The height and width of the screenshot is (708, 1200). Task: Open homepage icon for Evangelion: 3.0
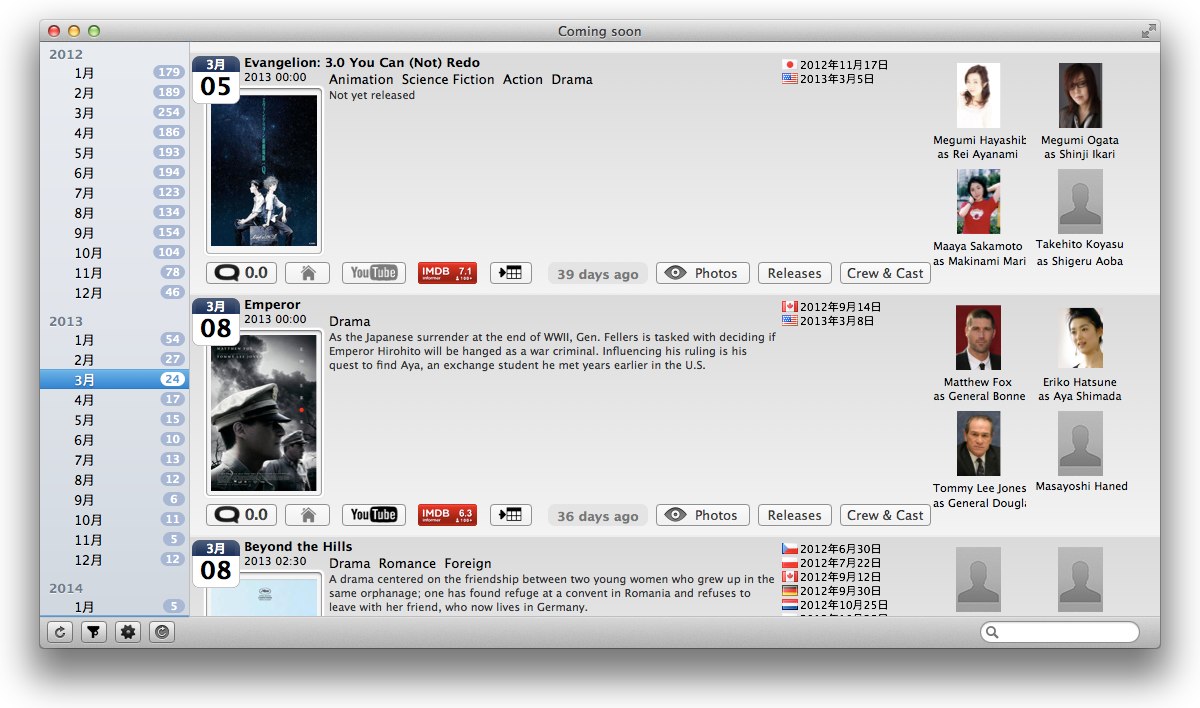tap(308, 273)
